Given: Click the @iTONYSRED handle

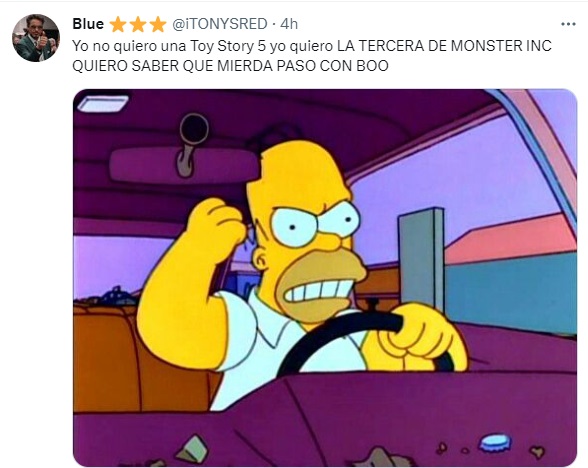Looking at the screenshot, I should point(220,24).
